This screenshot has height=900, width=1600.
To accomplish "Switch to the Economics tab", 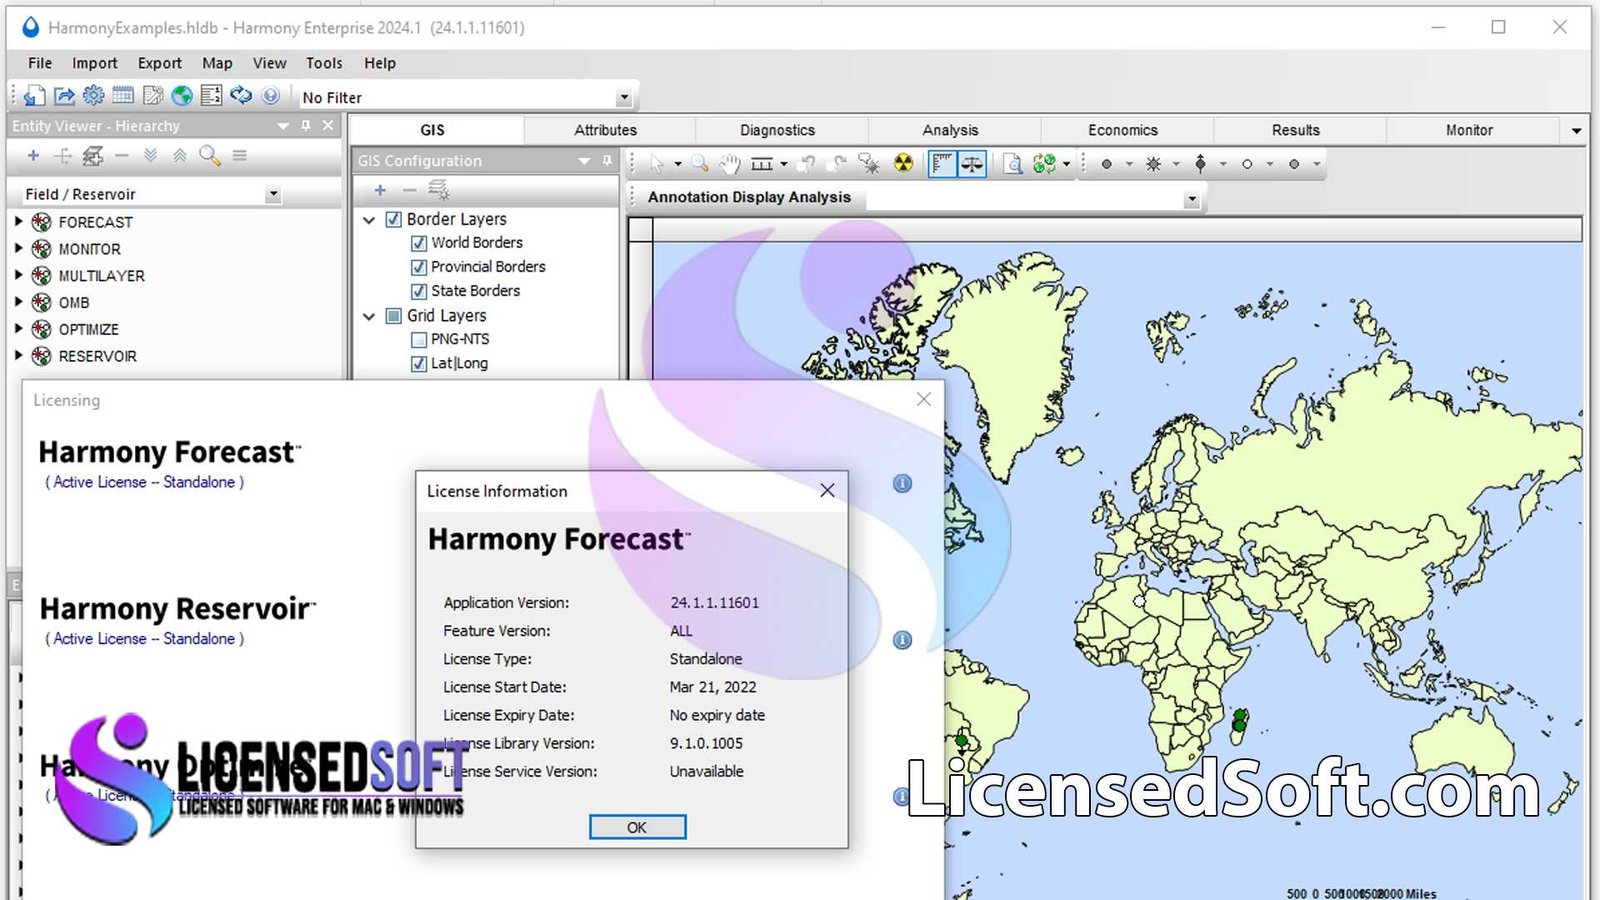I will [x=1123, y=130].
